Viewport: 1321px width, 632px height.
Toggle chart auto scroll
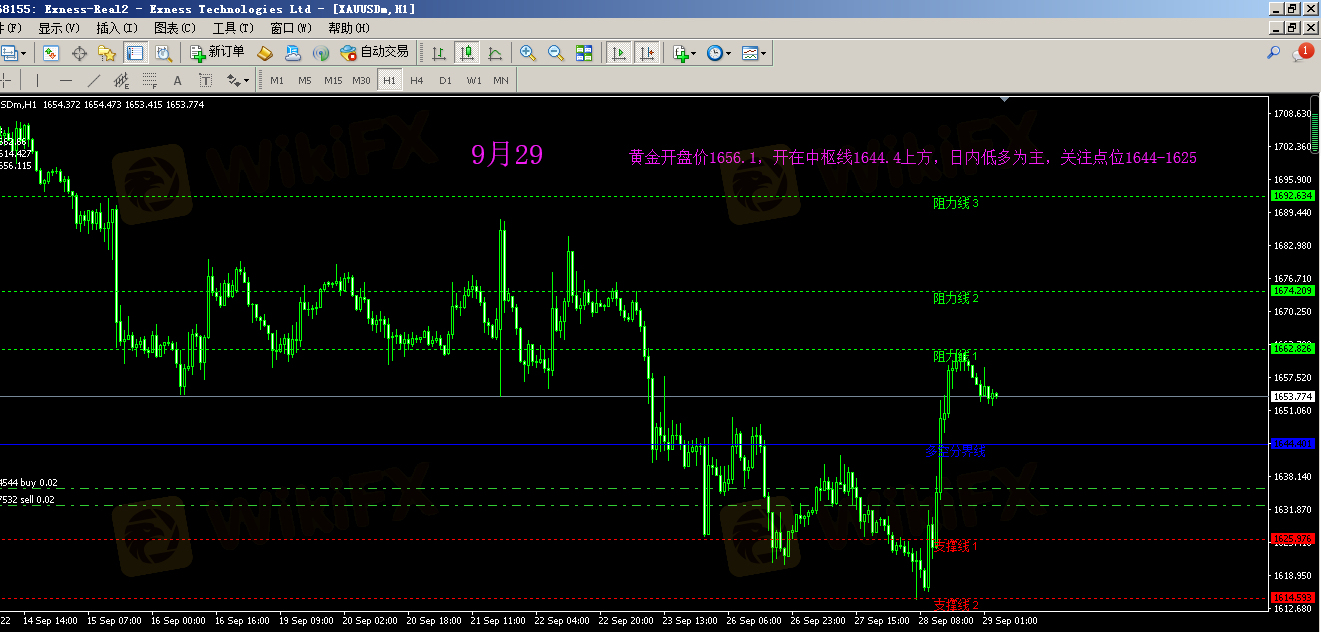point(619,53)
